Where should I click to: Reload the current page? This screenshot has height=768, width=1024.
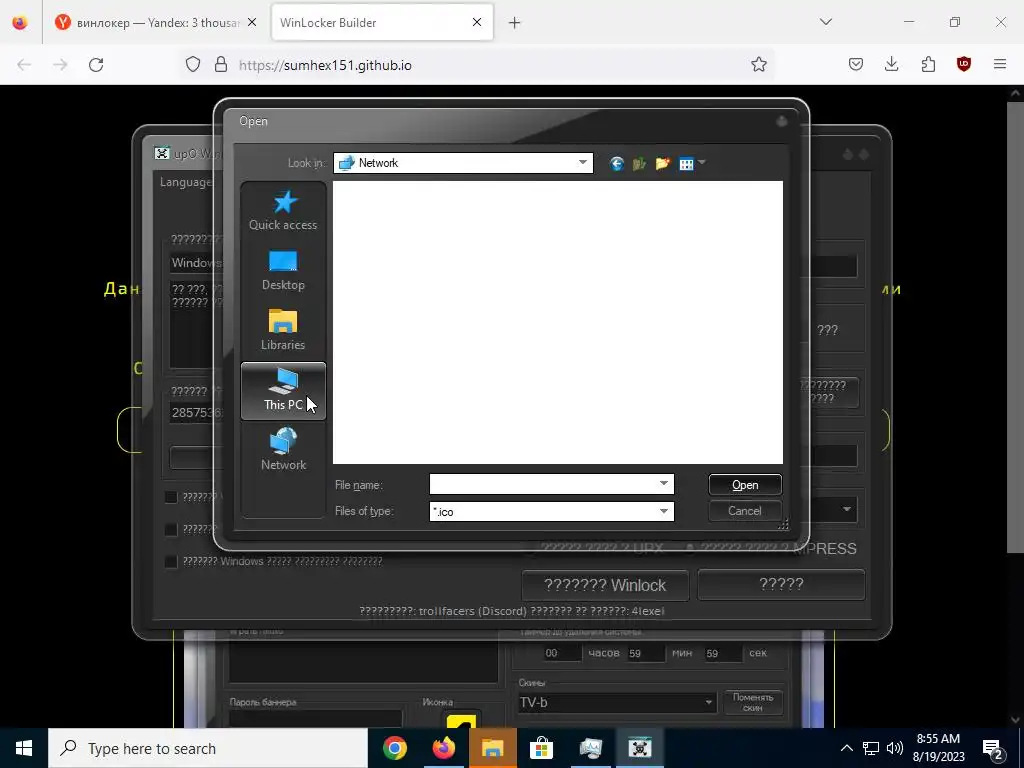(96, 65)
